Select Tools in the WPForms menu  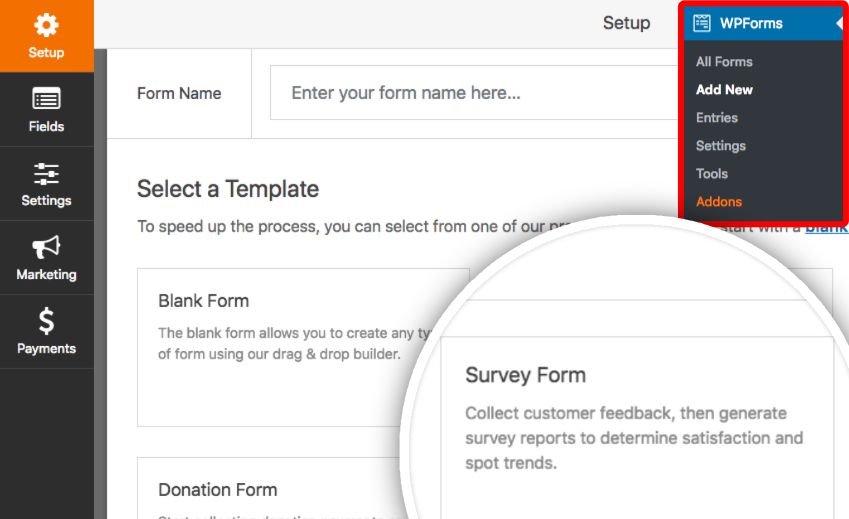point(711,174)
